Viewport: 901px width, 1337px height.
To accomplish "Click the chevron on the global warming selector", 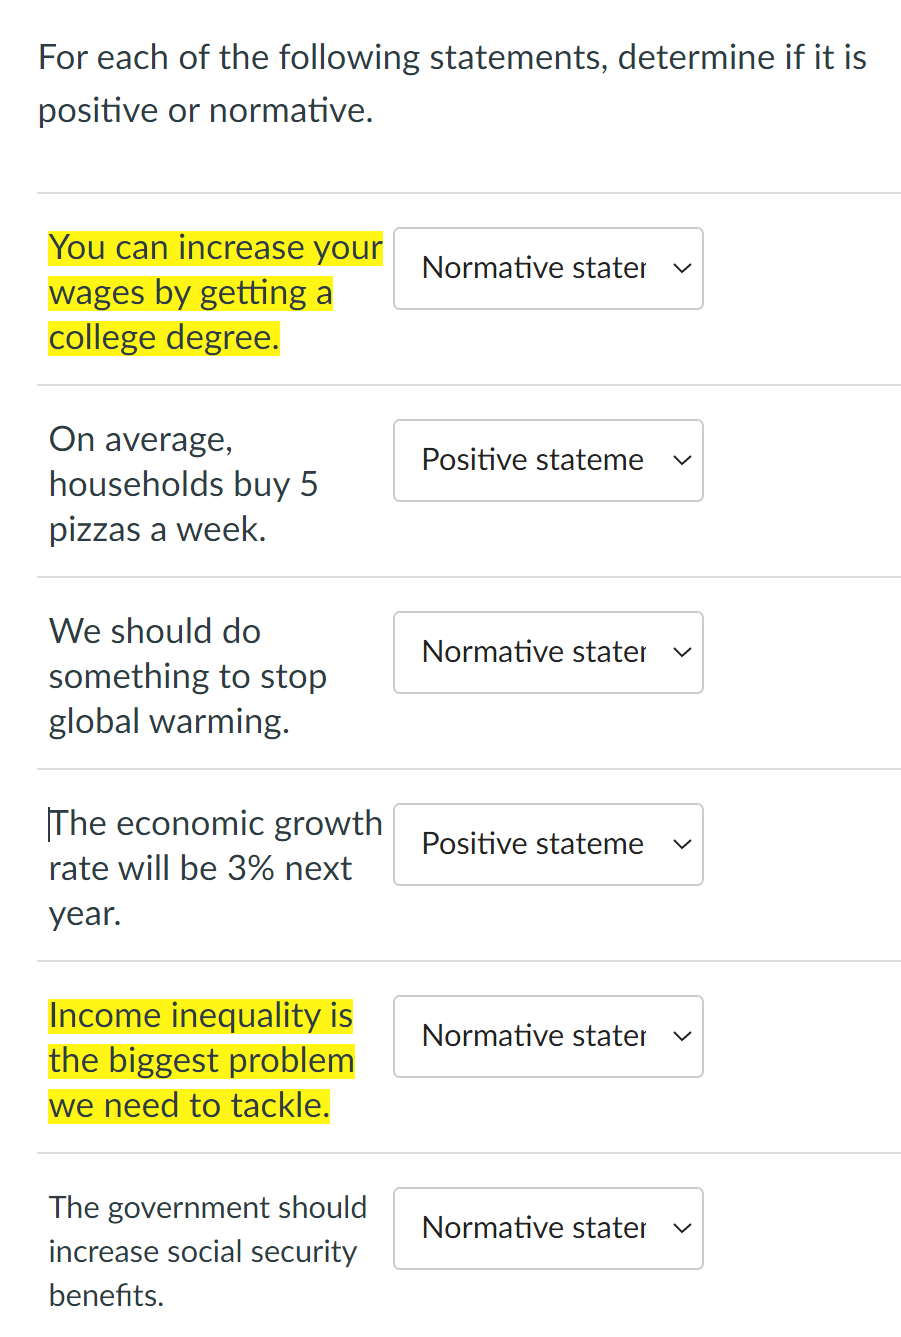I will tap(681, 652).
